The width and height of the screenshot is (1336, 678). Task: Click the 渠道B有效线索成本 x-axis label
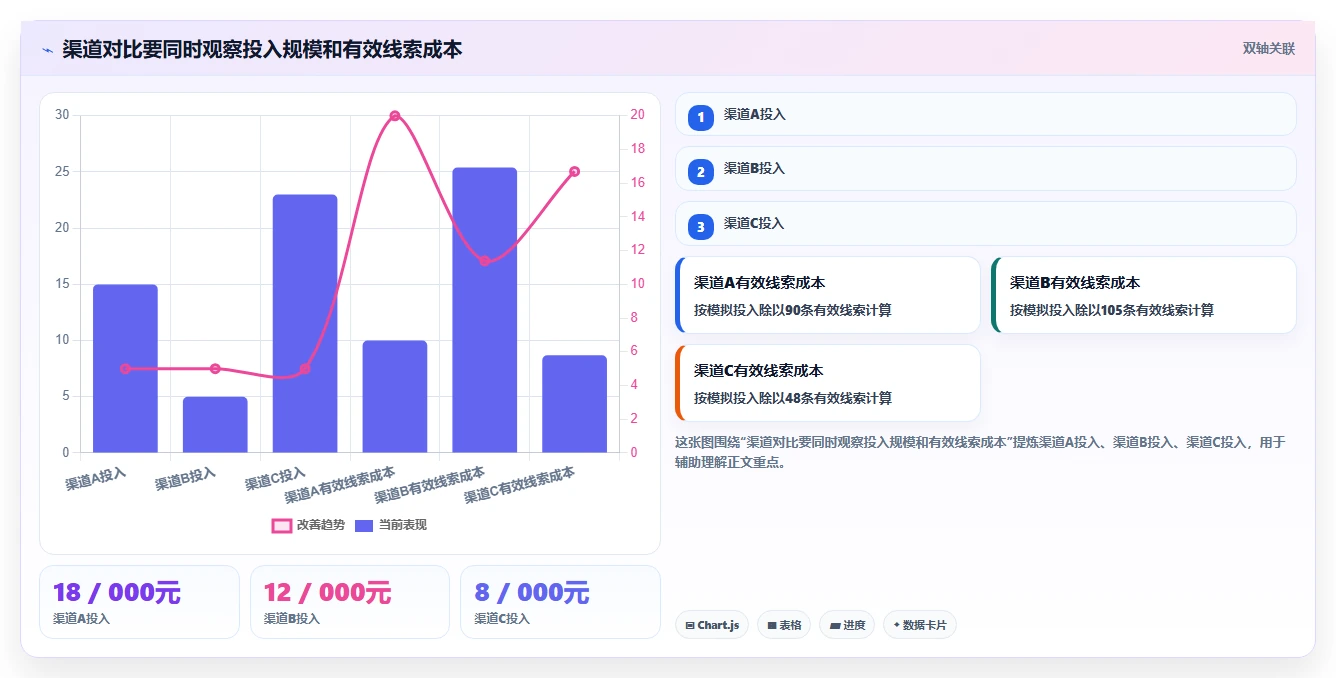pos(431,484)
